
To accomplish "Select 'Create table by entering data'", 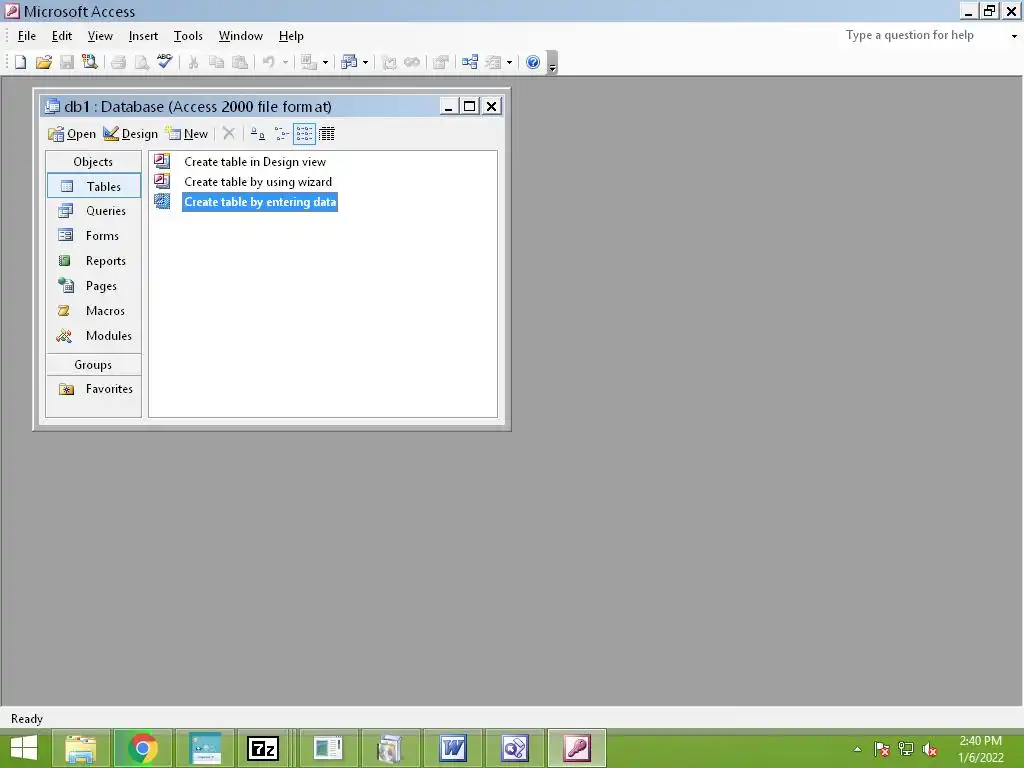I will pyautogui.click(x=260, y=202).
